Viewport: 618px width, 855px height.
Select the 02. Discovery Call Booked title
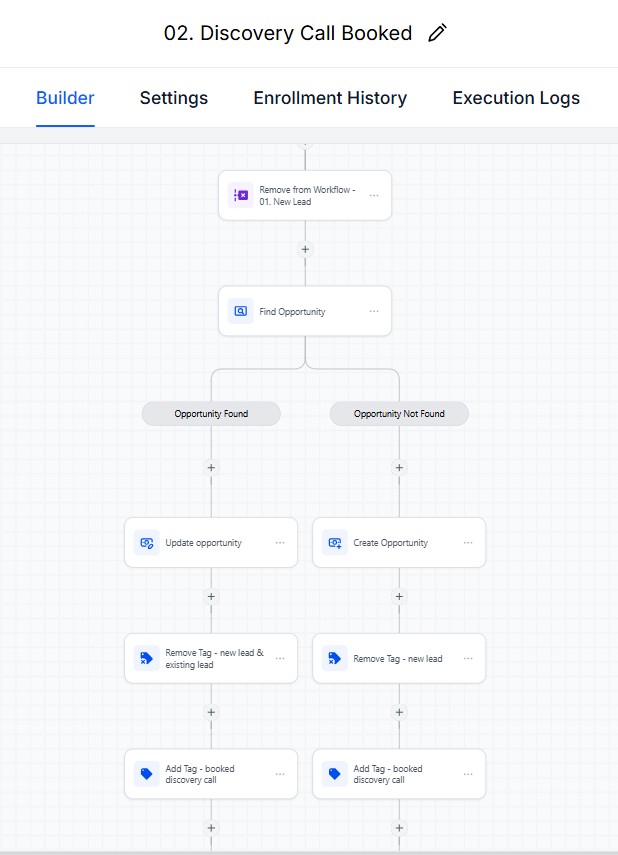point(288,33)
